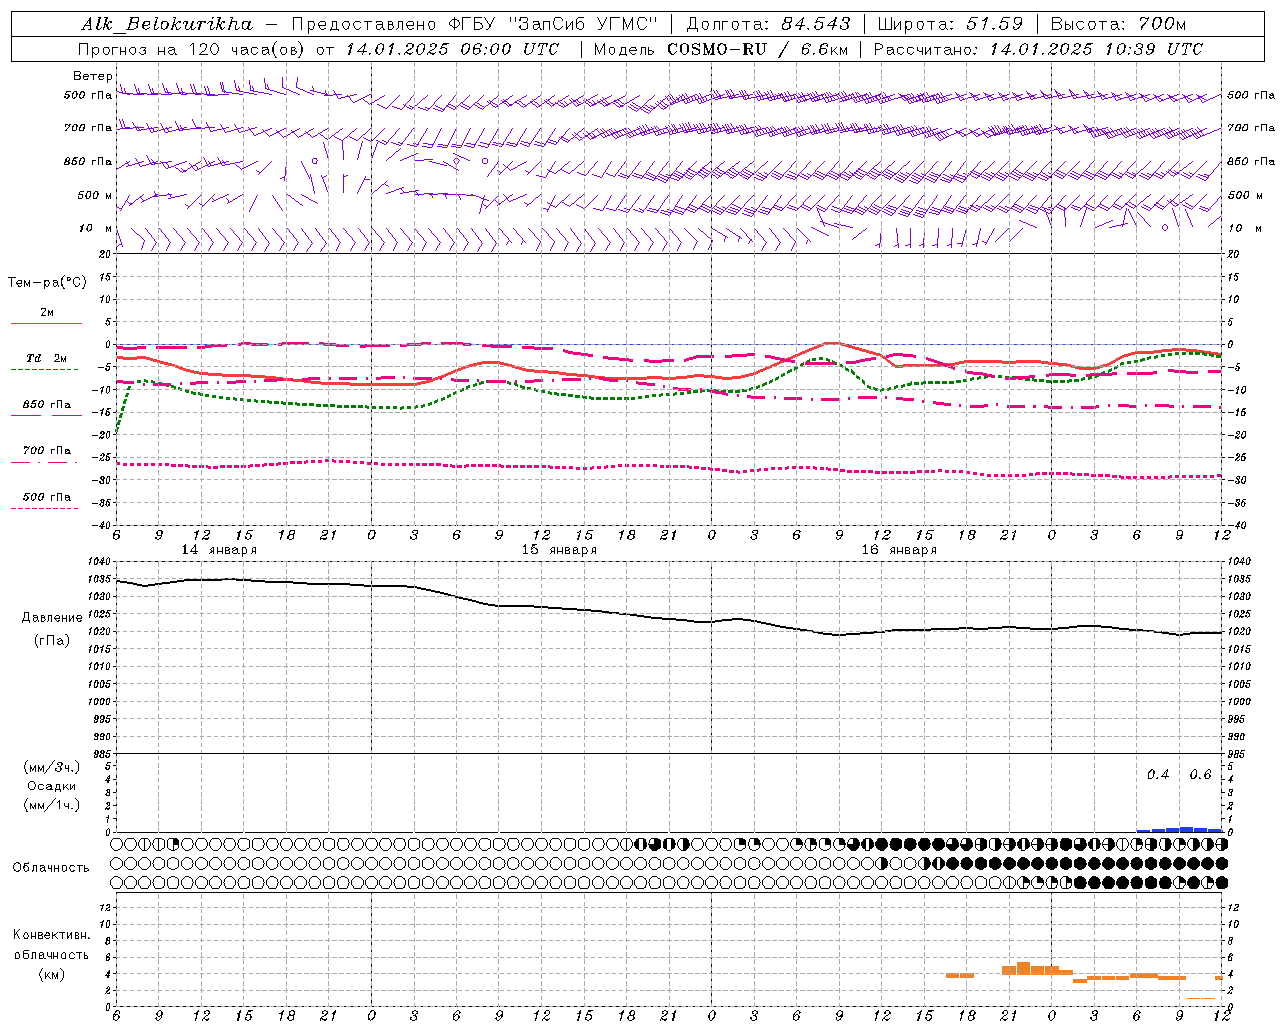This screenshot has height=1024, width=1280.
Task: Click the dashed line sample under Td 2м legend
Action: [x=44, y=370]
